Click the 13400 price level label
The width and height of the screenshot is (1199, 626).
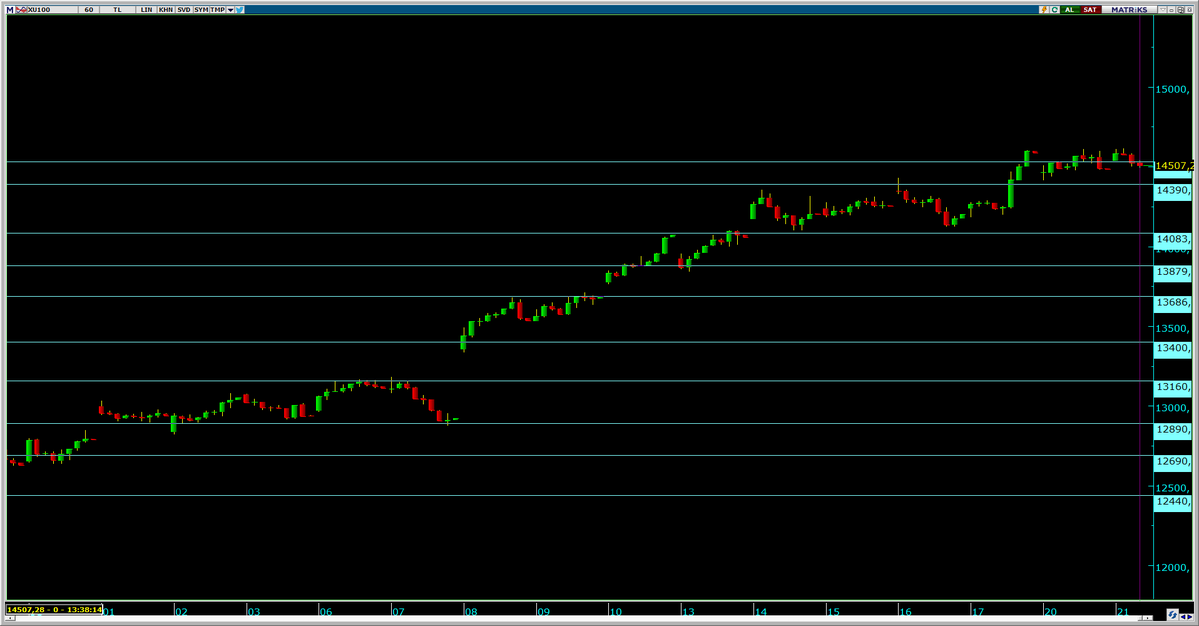click(1172, 349)
